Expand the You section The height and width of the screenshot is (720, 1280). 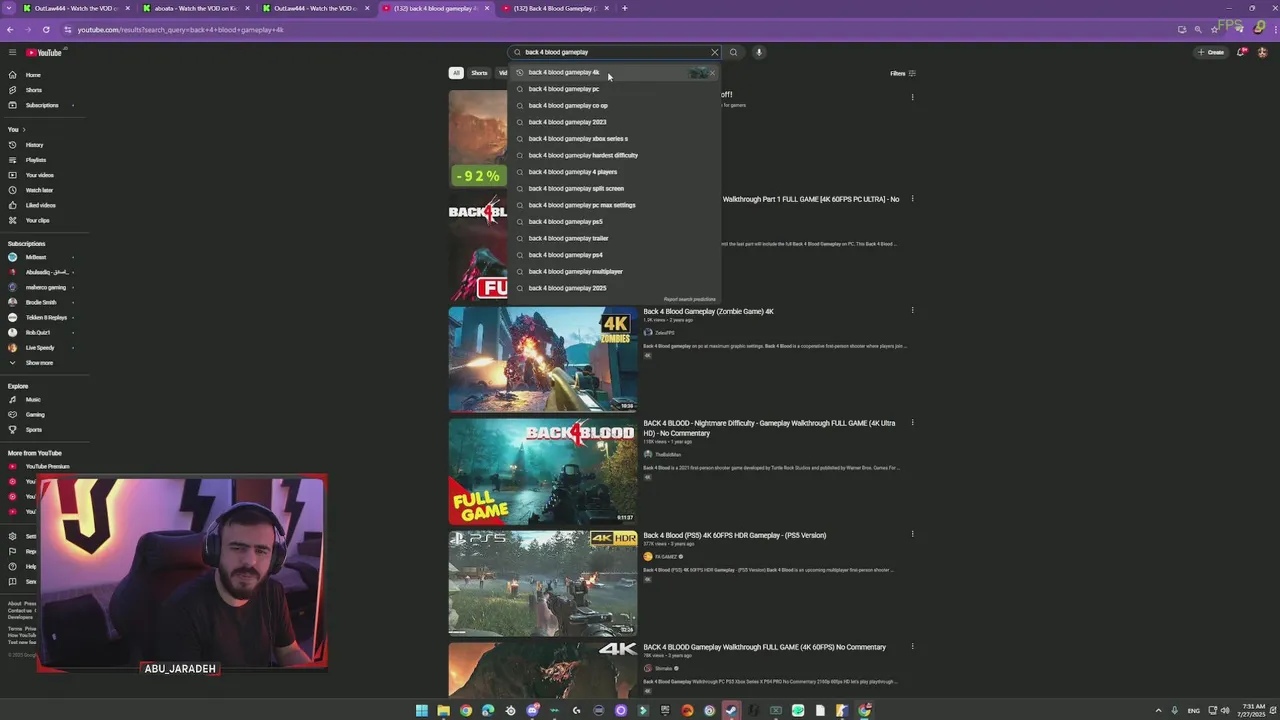tap(16, 129)
